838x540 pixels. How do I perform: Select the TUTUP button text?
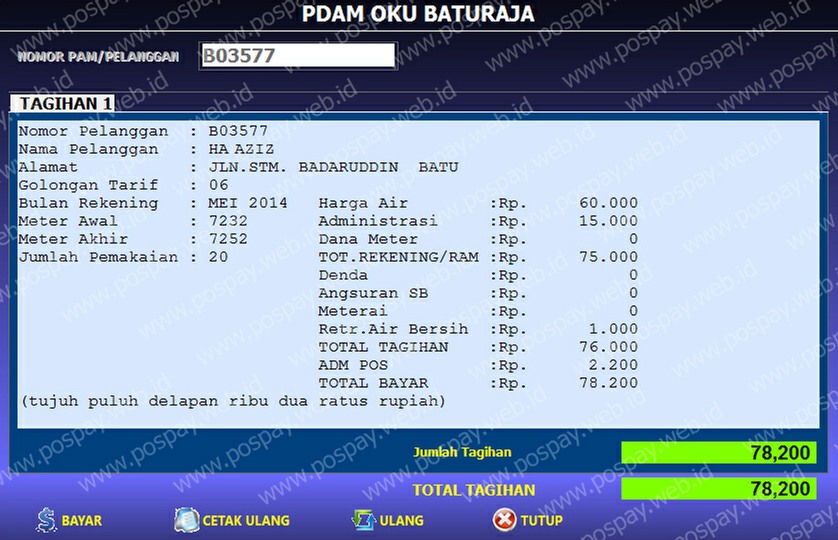pyautogui.click(x=541, y=521)
